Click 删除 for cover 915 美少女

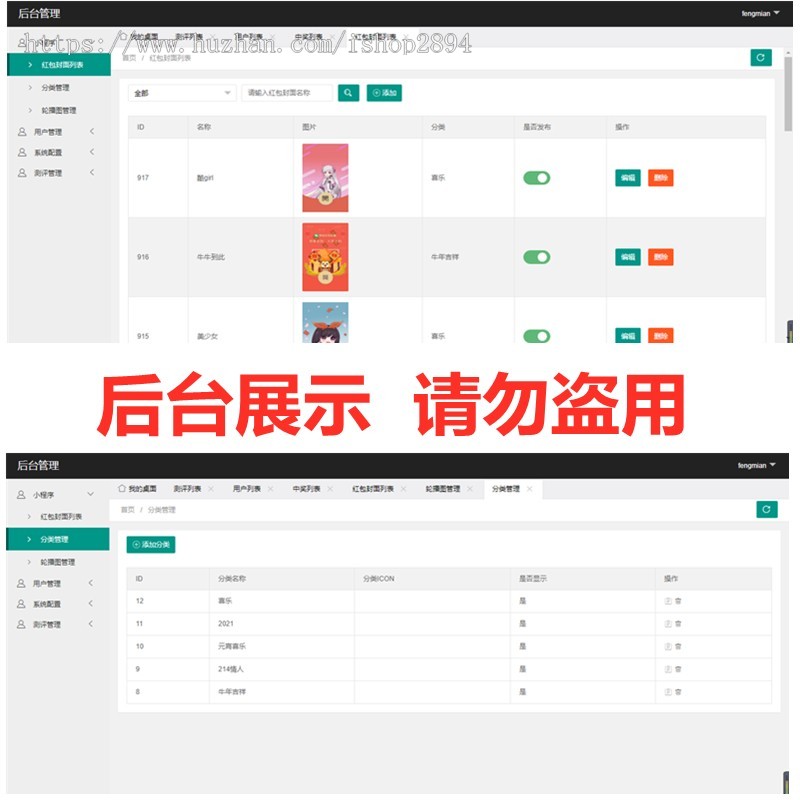click(661, 335)
